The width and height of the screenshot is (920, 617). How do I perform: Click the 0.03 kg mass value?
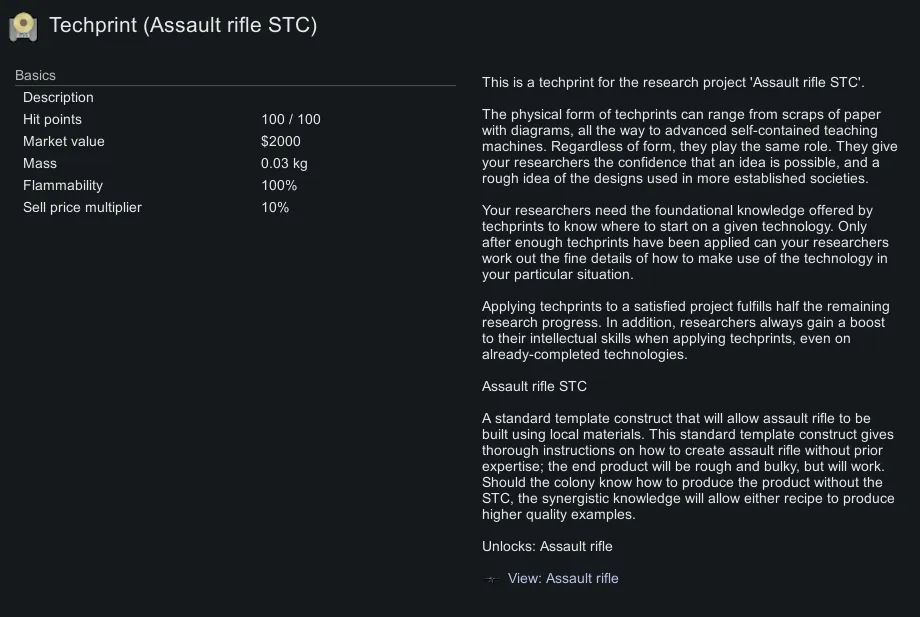point(284,163)
